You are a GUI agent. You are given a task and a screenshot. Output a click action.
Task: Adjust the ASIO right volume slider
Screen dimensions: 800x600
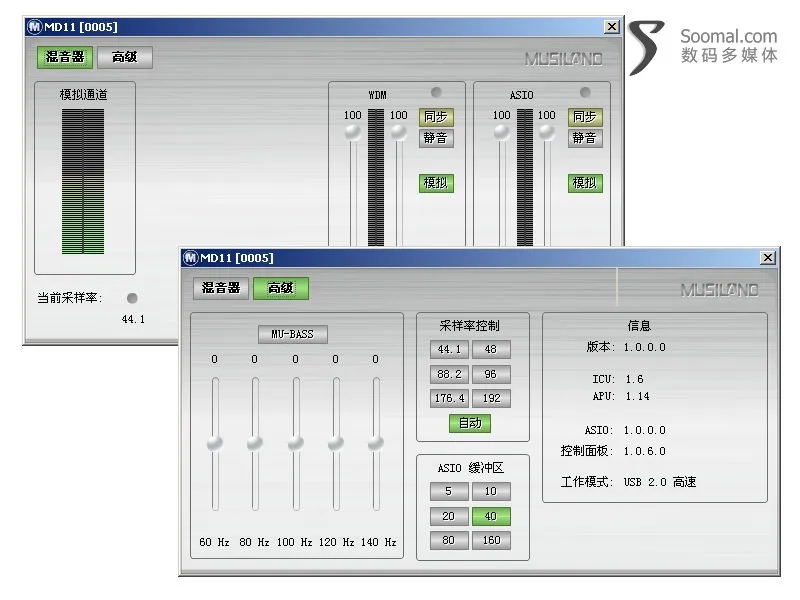[547, 133]
